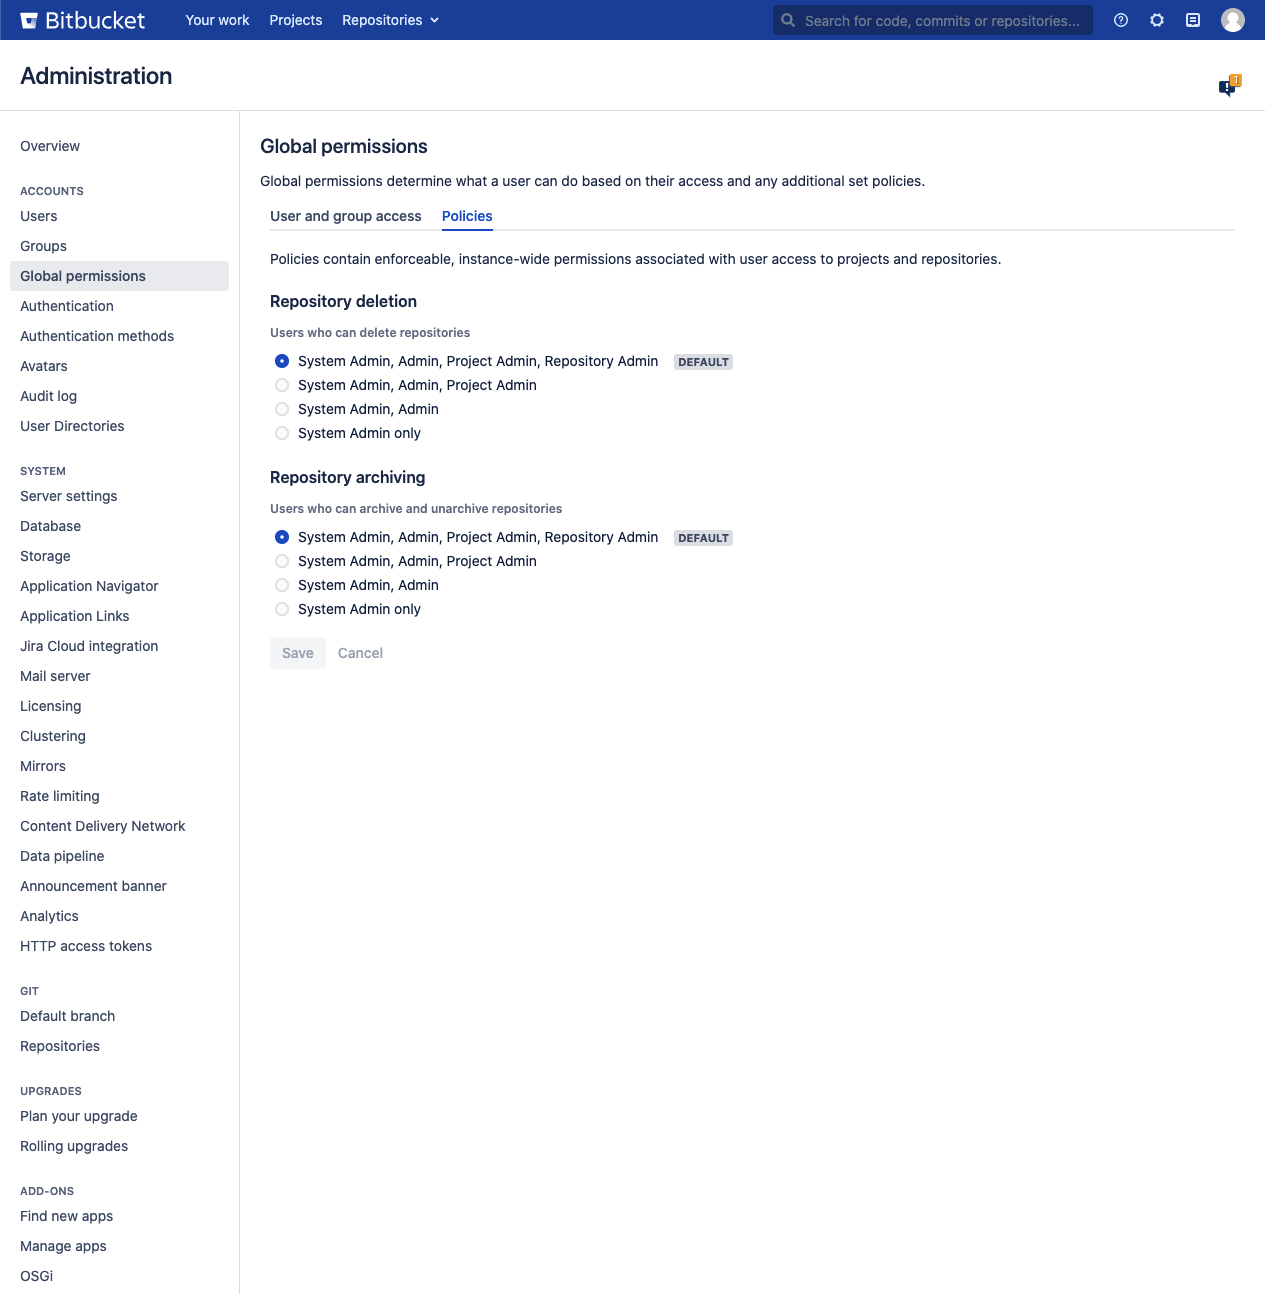
Task: Open Audit log in the sidebar
Action: [49, 396]
